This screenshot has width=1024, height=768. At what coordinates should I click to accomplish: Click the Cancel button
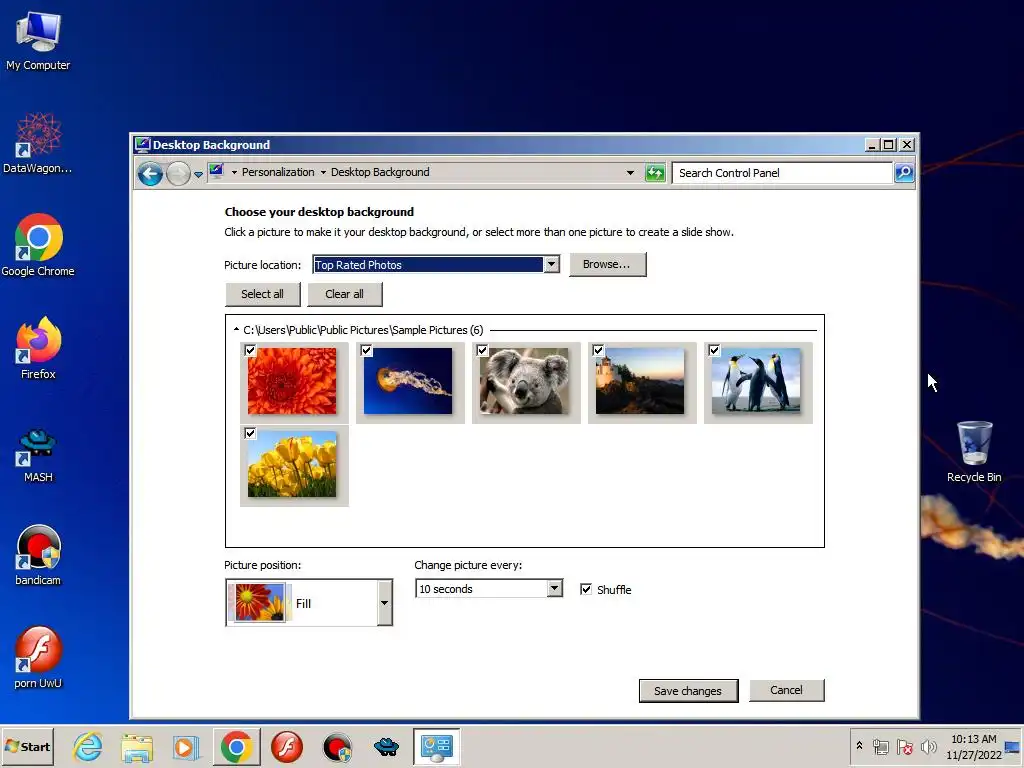tap(786, 690)
